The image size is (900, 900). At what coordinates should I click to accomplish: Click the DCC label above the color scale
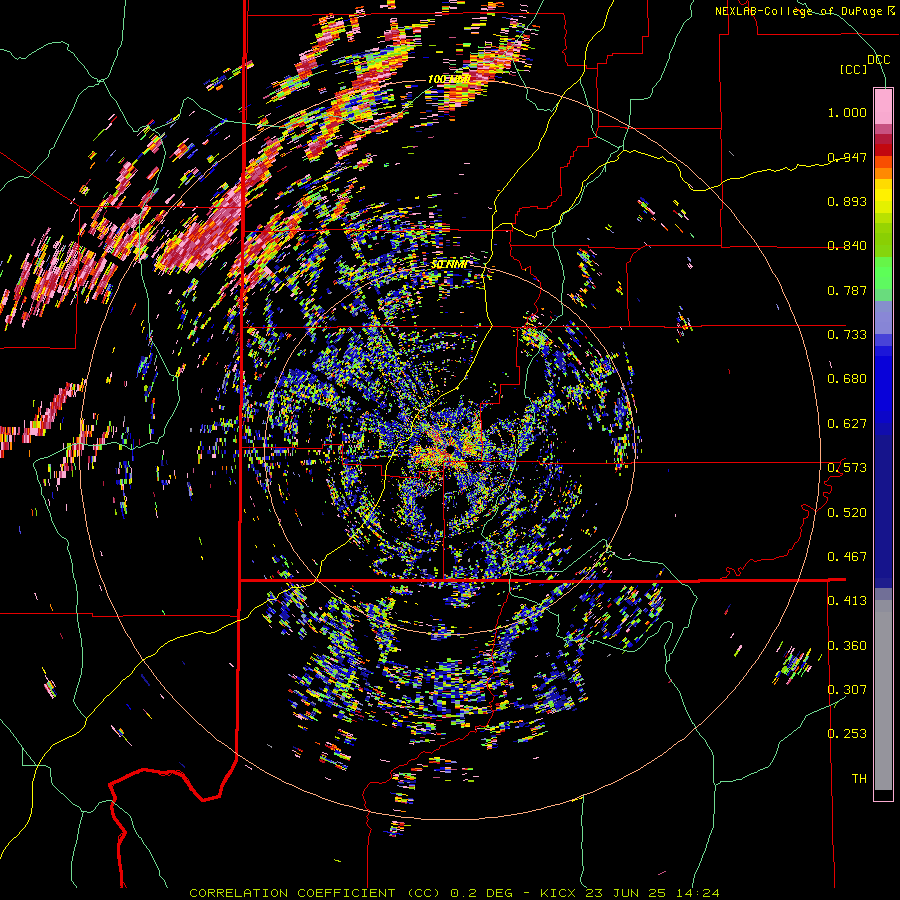[x=878, y=60]
